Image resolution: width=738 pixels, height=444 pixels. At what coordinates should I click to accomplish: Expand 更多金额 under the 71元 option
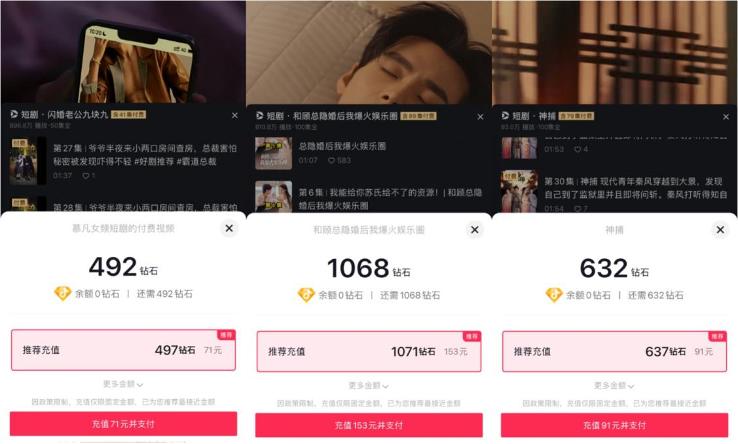[123, 384]
